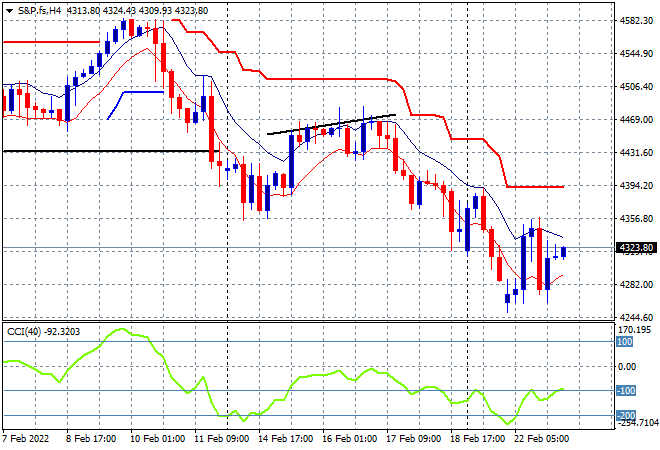
Task: Click the 4582.30 price axis label
Action: coord(636,21)
